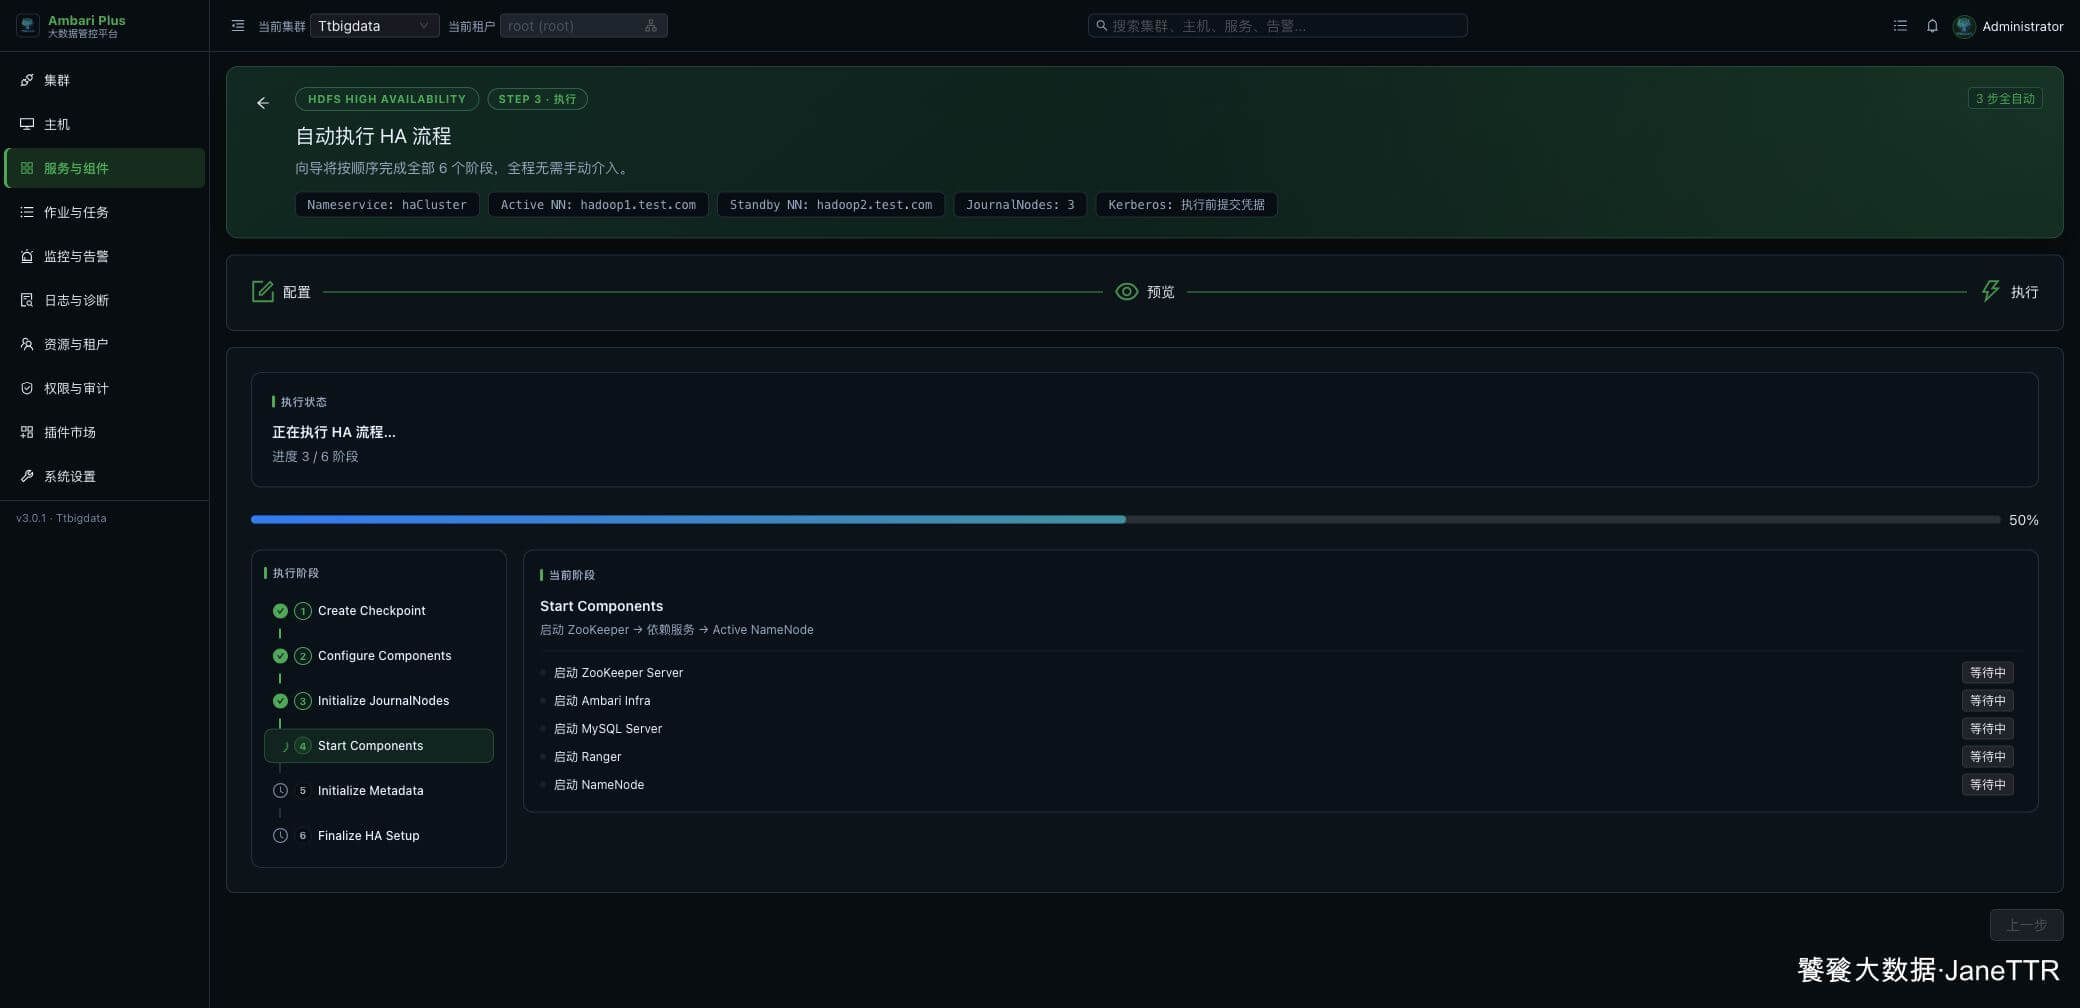Open 权限与审计 in the sidebar

(104, 388)
